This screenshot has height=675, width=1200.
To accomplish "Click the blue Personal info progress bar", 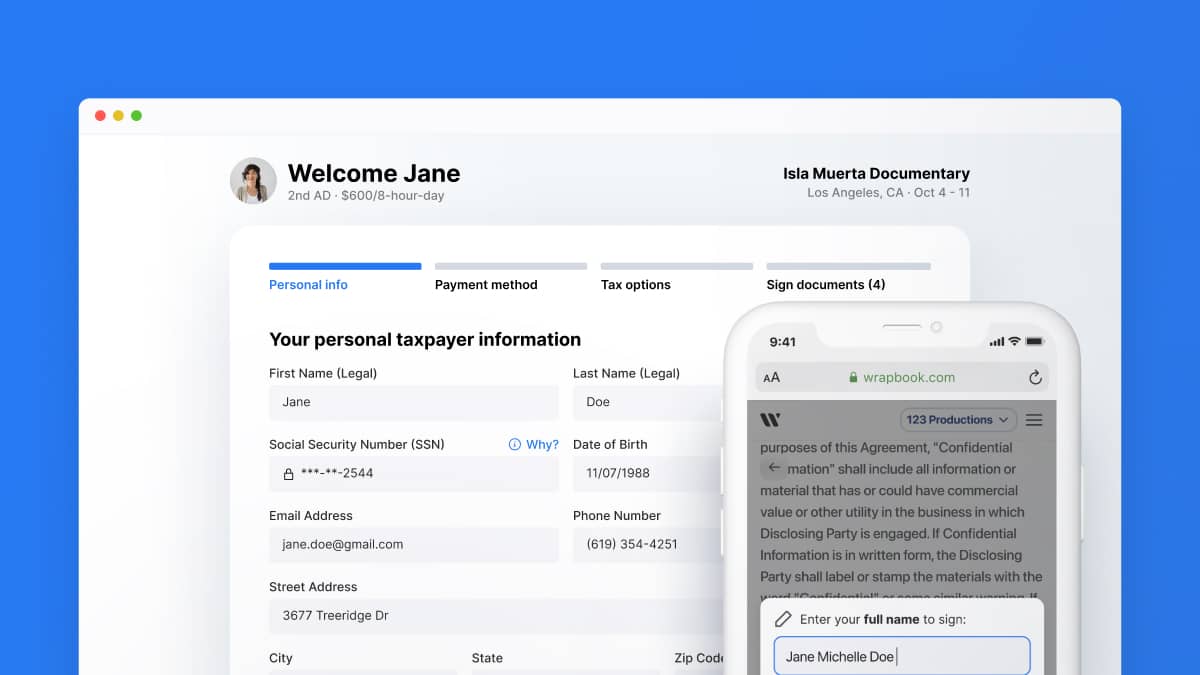I will pyautogui.click(x=345, y=266).
